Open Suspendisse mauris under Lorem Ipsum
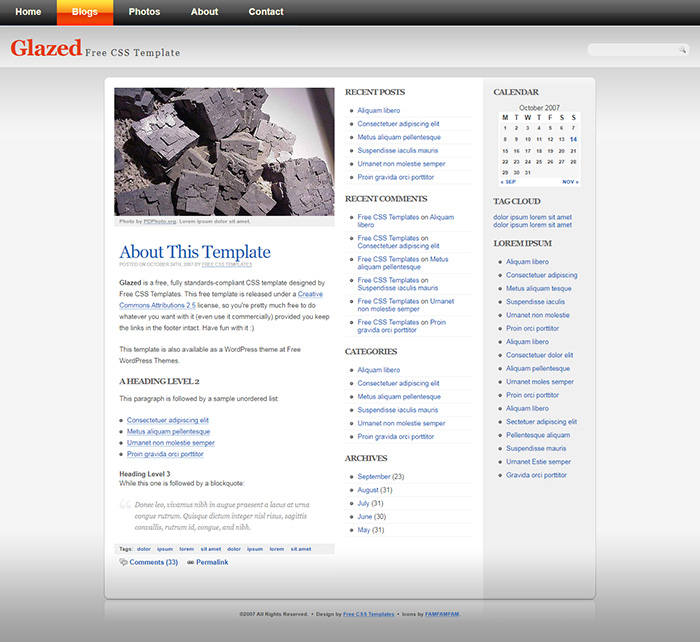Image resolution: width=700 pixels, height=642 pixels. point(536,448)
